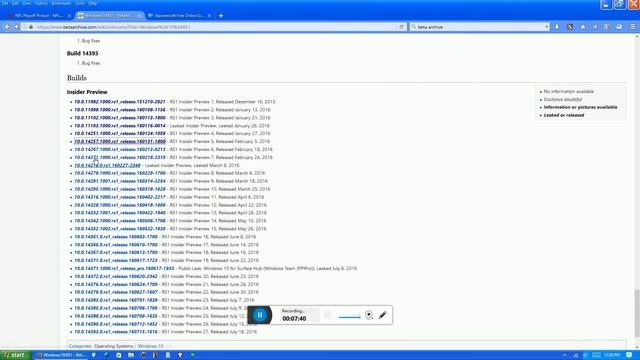640x360 pixels.
Task: Open the Bookmarks menu
Action: click(62, 3)
